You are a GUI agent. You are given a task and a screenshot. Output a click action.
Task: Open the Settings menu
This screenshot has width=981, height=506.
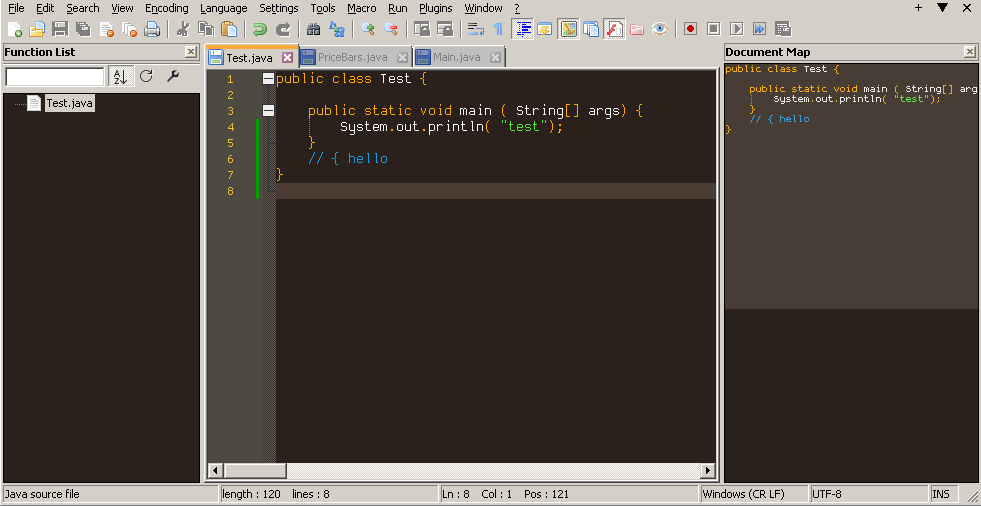tap(278, 8)
